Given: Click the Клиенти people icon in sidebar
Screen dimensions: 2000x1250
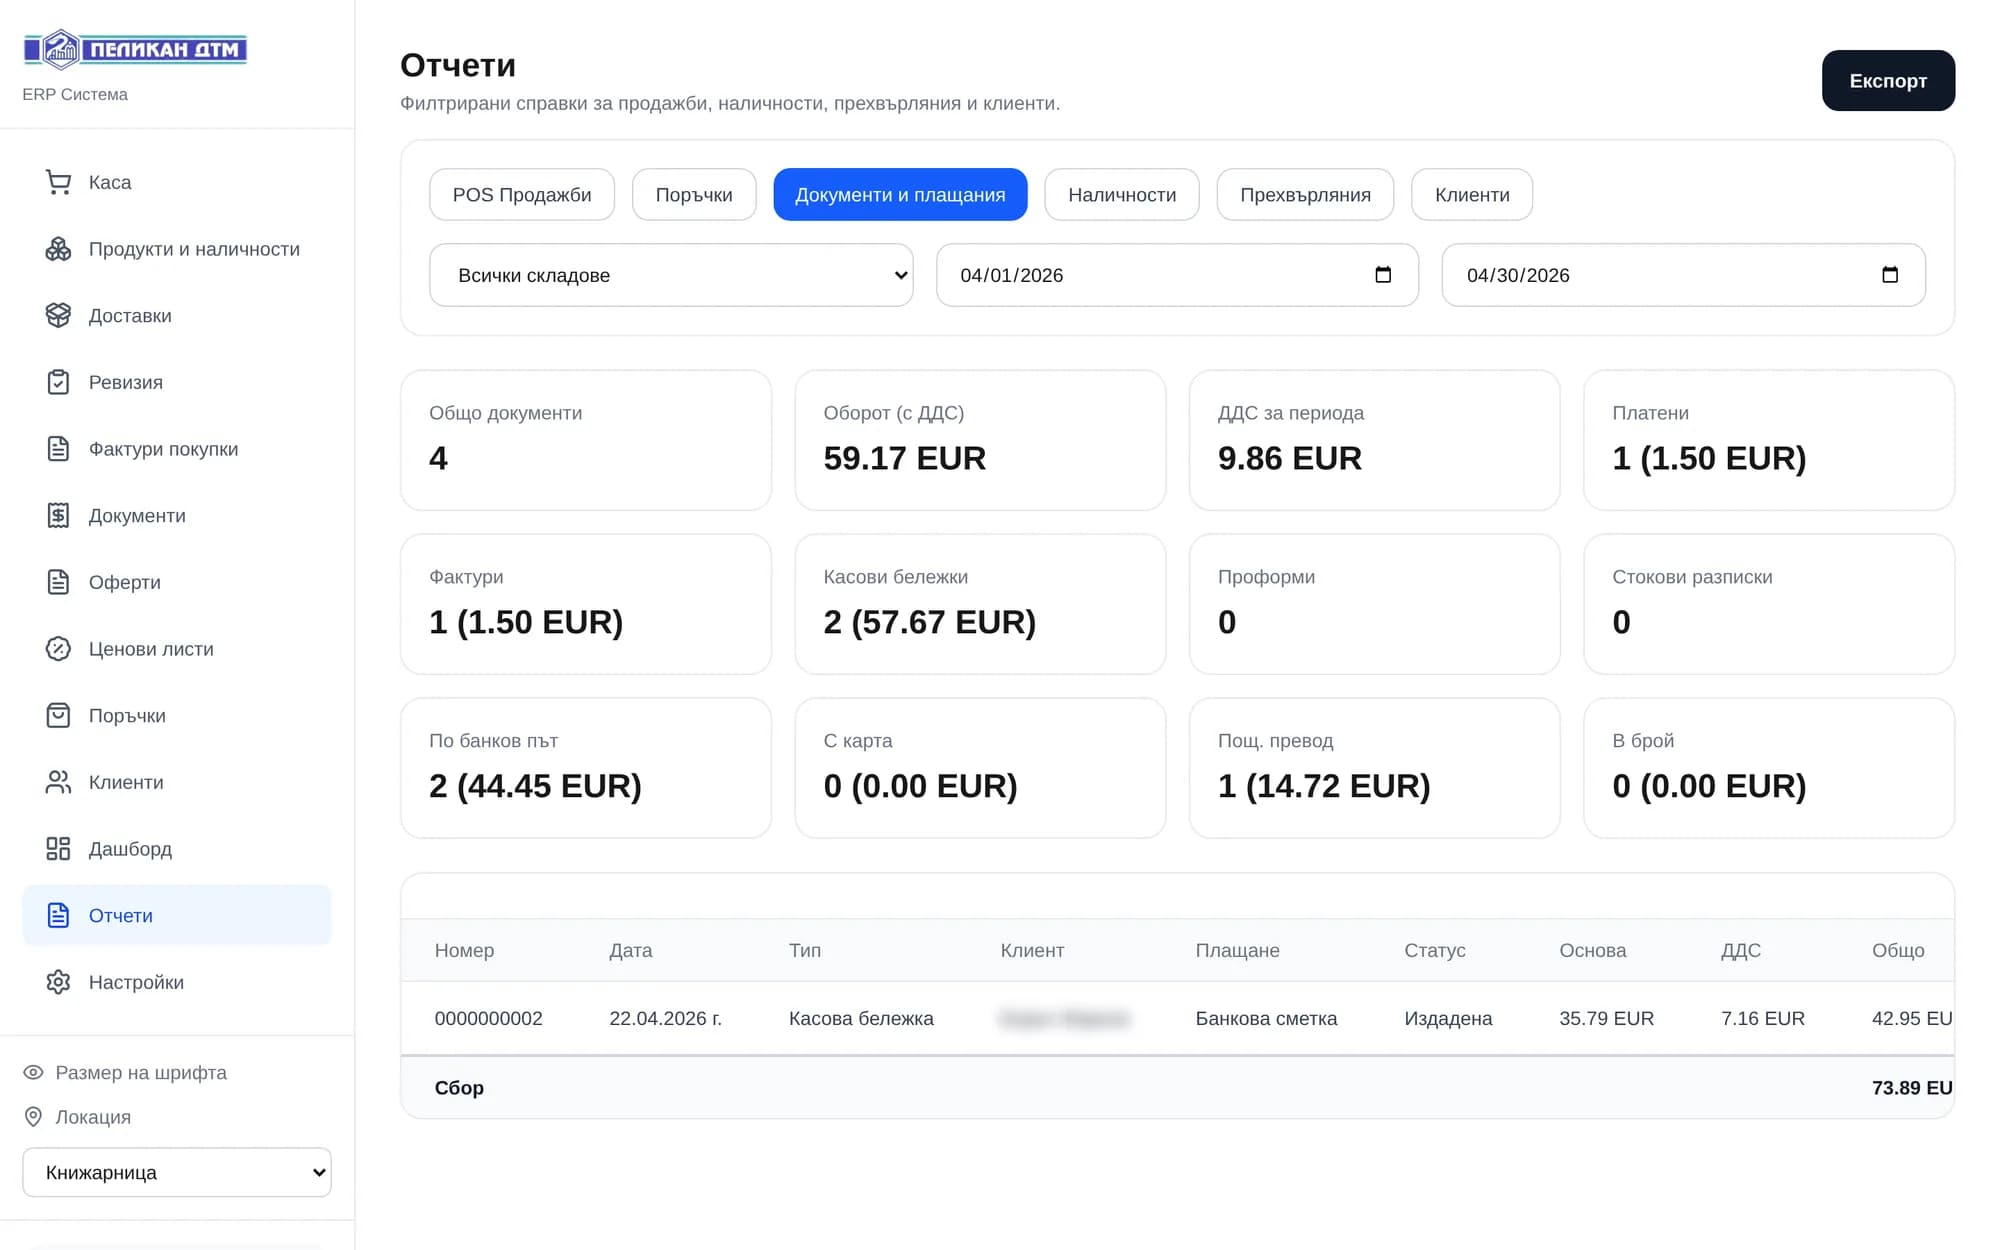Looking at the screenshot, I should click(58, 782).
